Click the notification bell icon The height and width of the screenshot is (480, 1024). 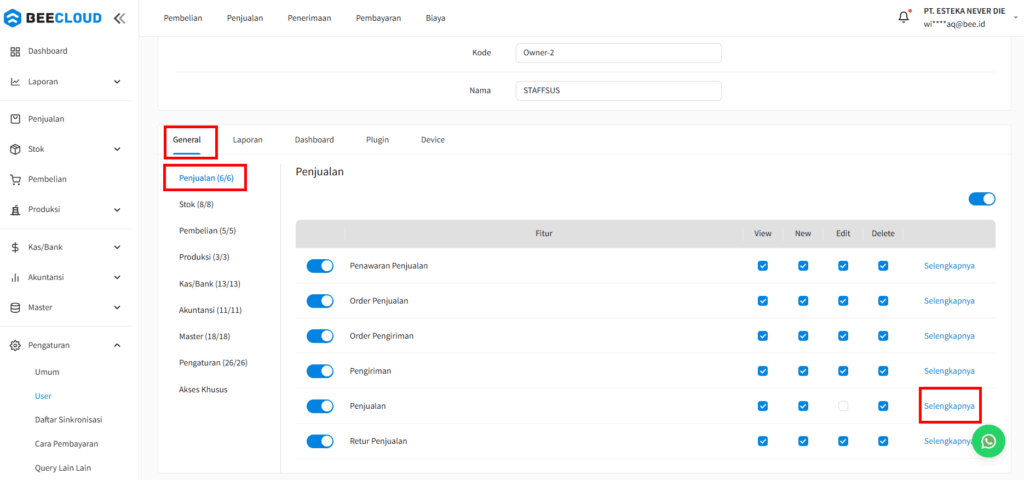click(x=904, y=17)
